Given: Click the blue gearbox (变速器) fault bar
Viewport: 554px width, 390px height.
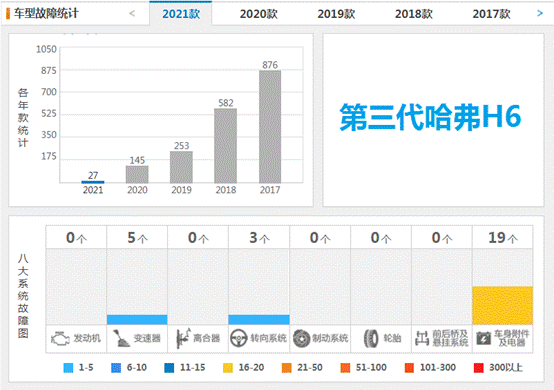Looking at the screenshot, I should click(137, 320).
